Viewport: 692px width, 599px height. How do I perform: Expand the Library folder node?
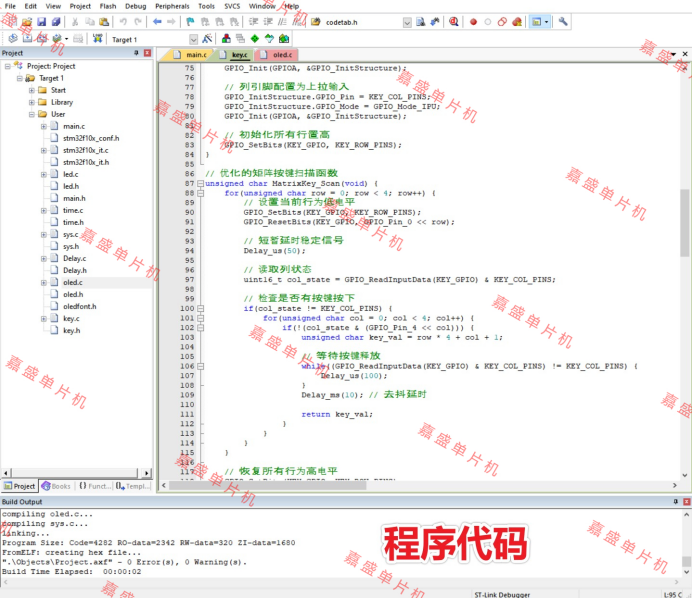[31, 102]
